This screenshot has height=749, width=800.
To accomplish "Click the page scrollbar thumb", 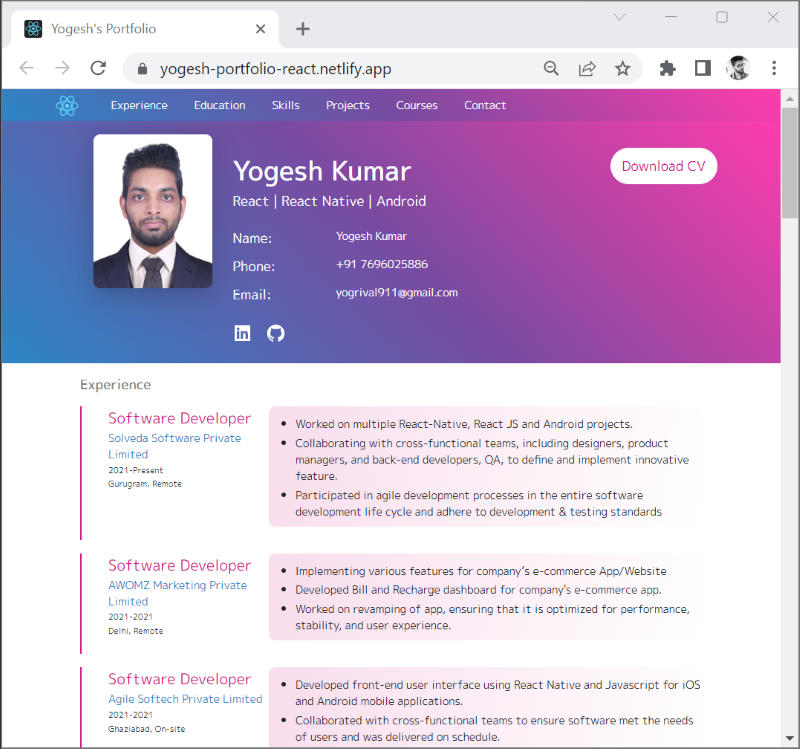I will (790, 163).
